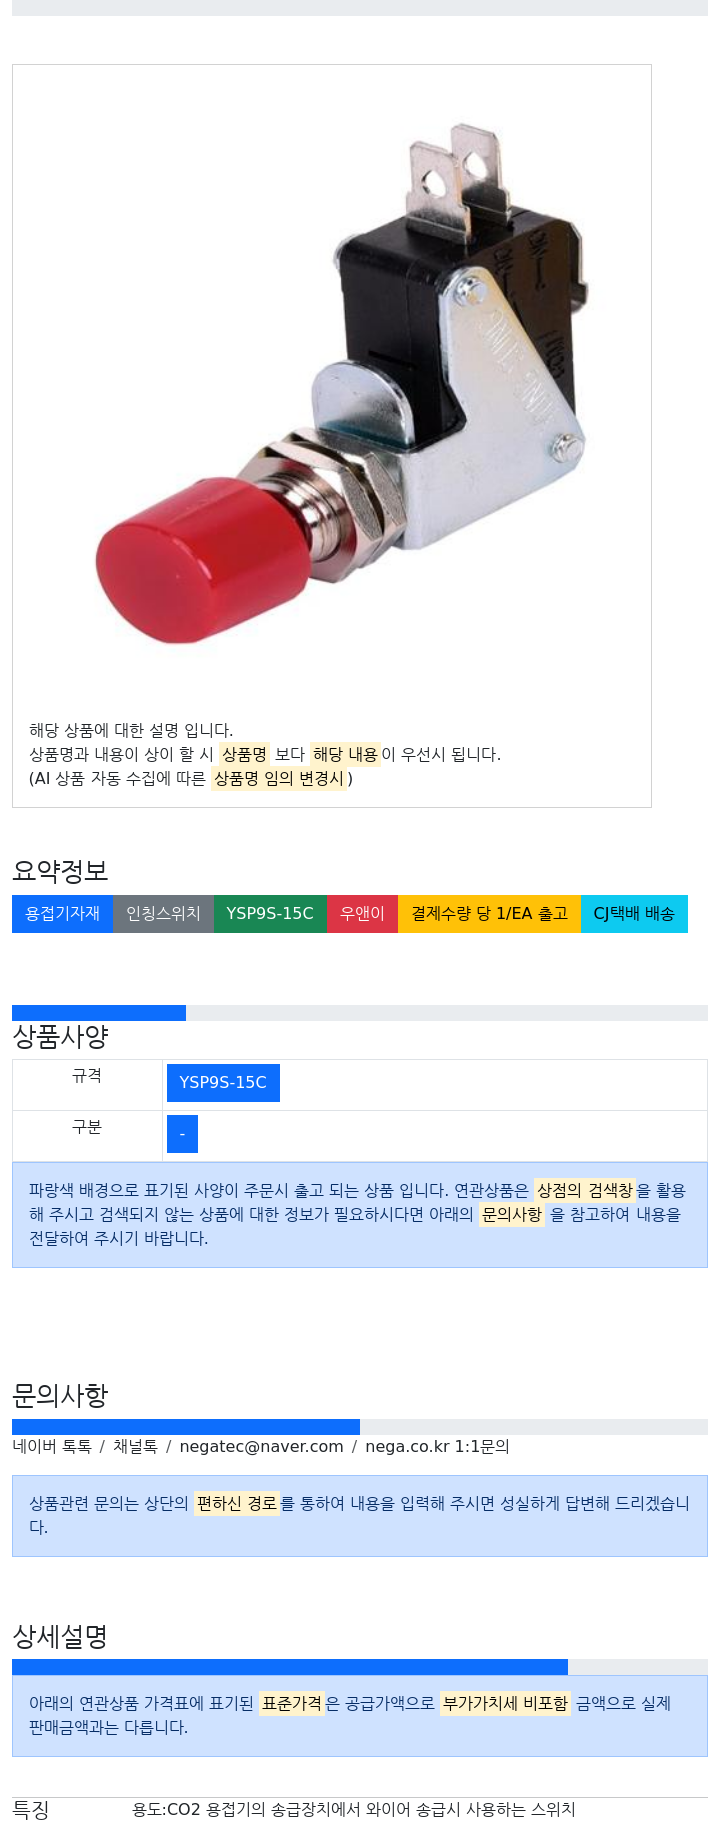Select the 인칭스위치 gray tag
This screenshot has height=1830, width=720.
[163, 914]
